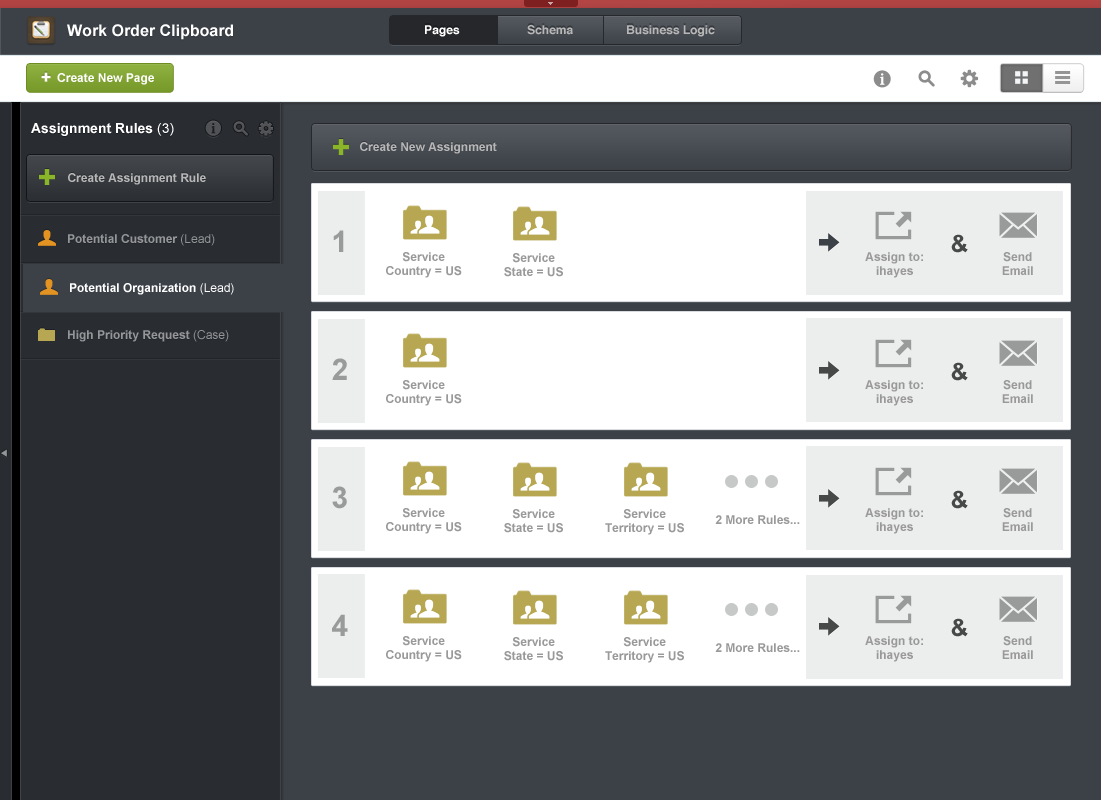The image size is (1101, 800).
Task: Click Service State folder icon in row 1
Action: point(534,224)
